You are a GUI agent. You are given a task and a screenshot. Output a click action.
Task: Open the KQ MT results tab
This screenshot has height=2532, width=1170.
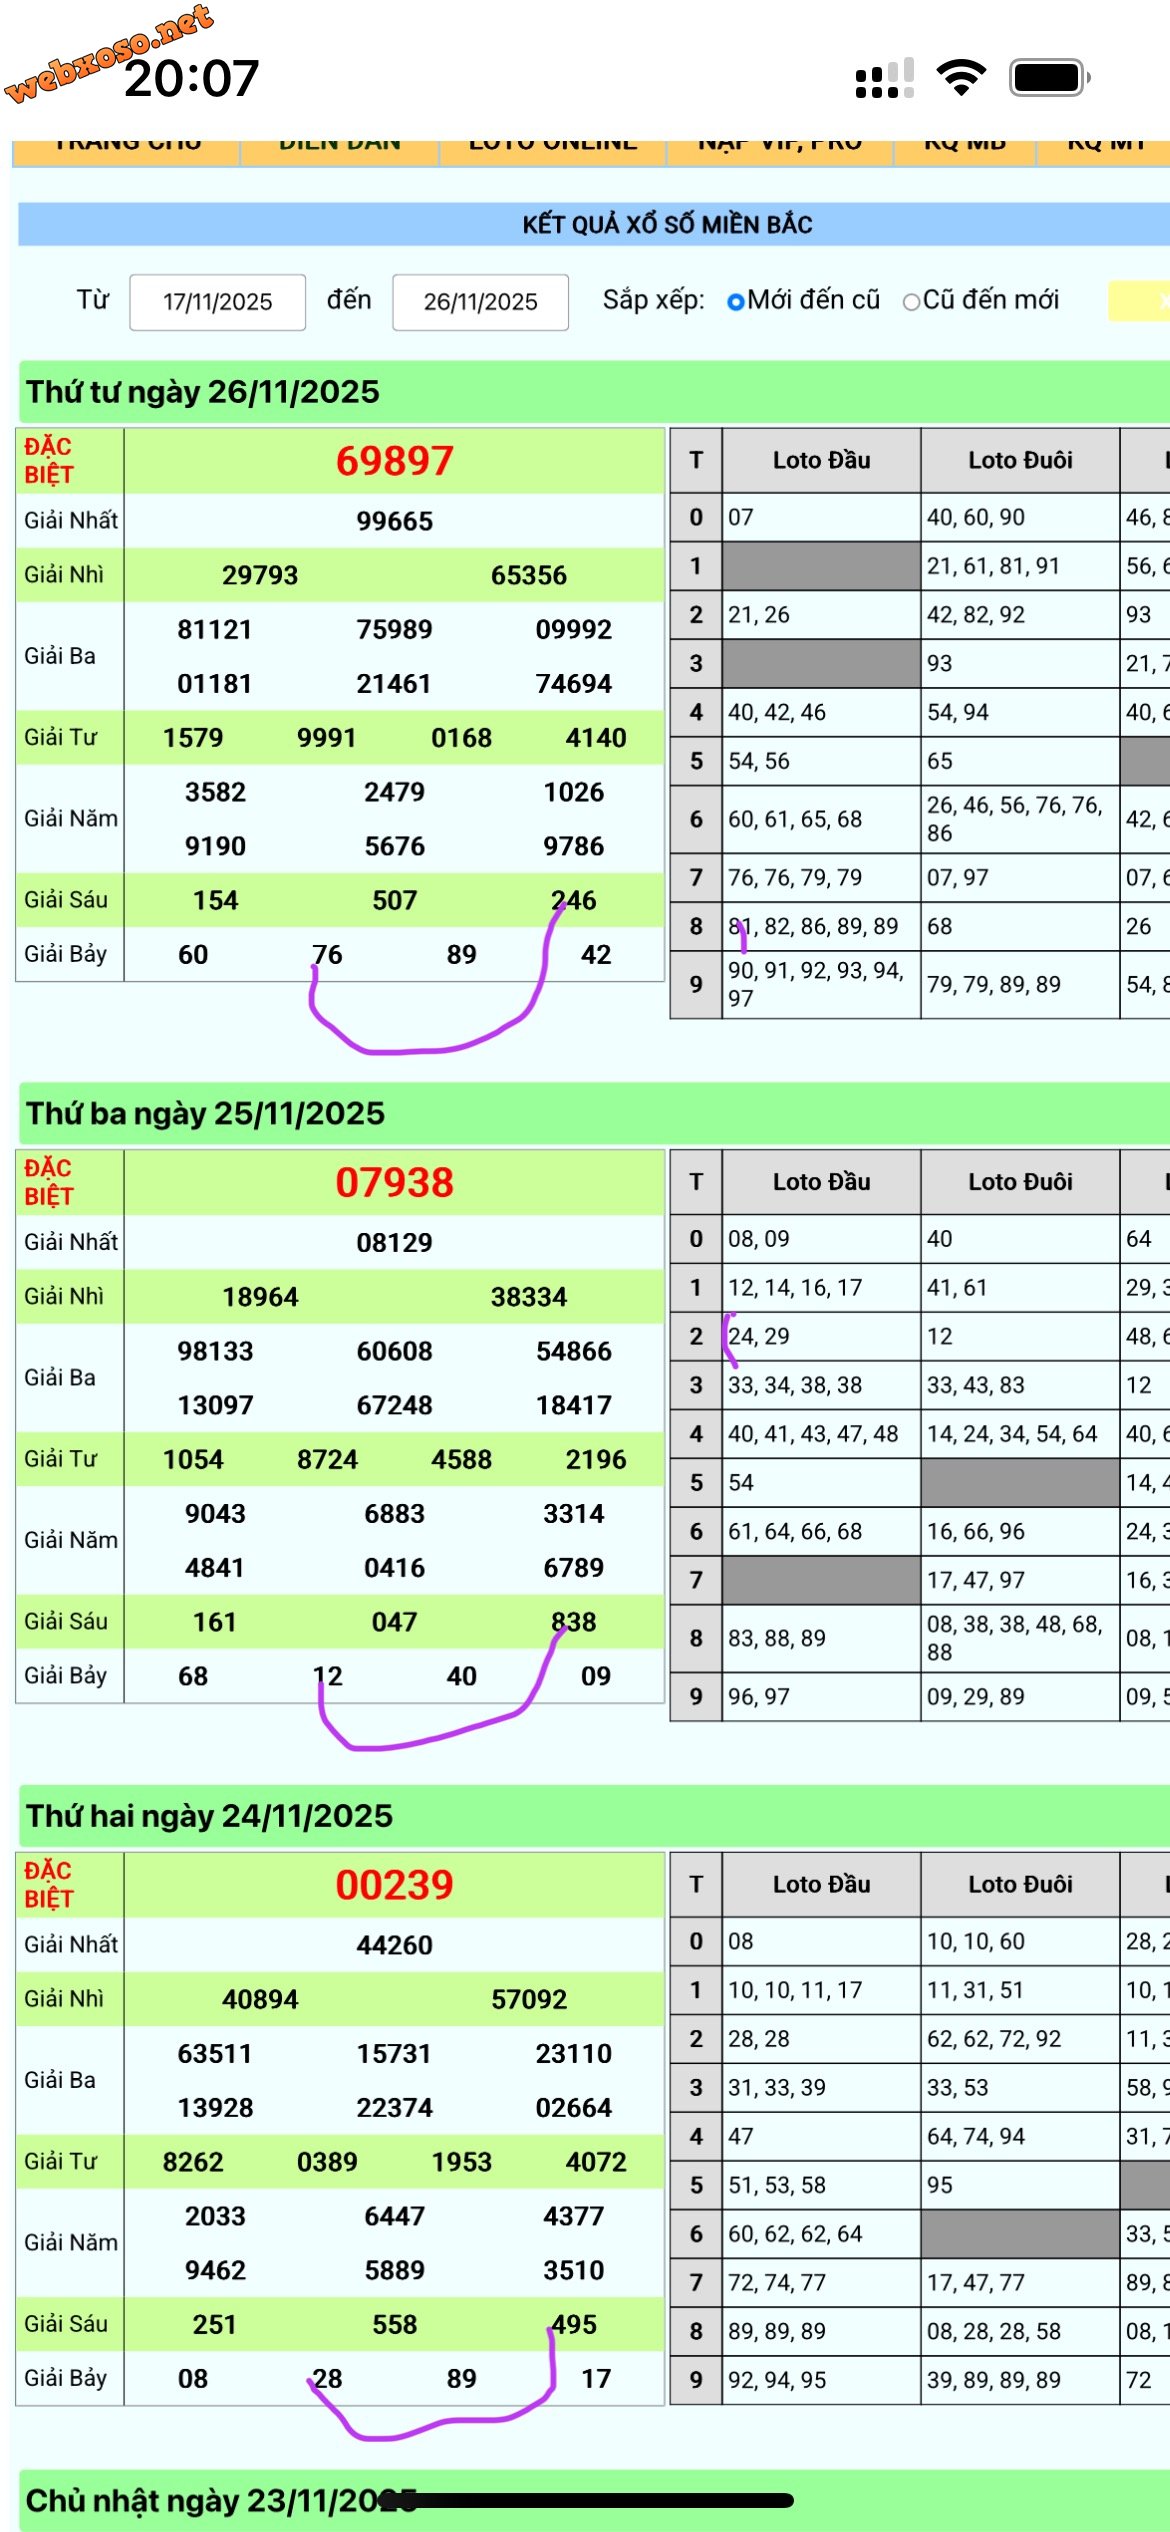pyautogui.click(x=1105, y=147)
